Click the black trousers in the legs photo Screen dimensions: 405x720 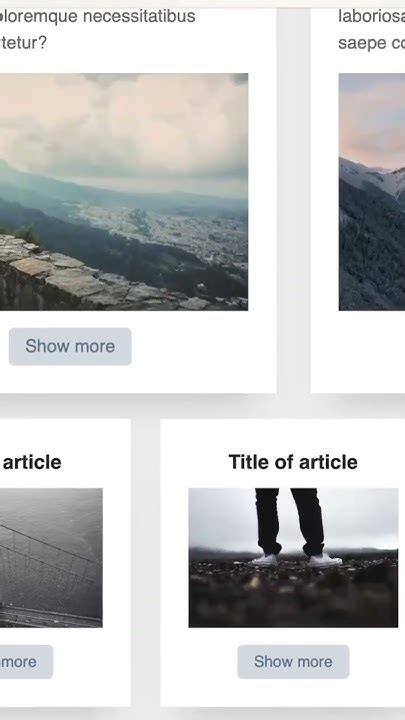coord(290,521)
